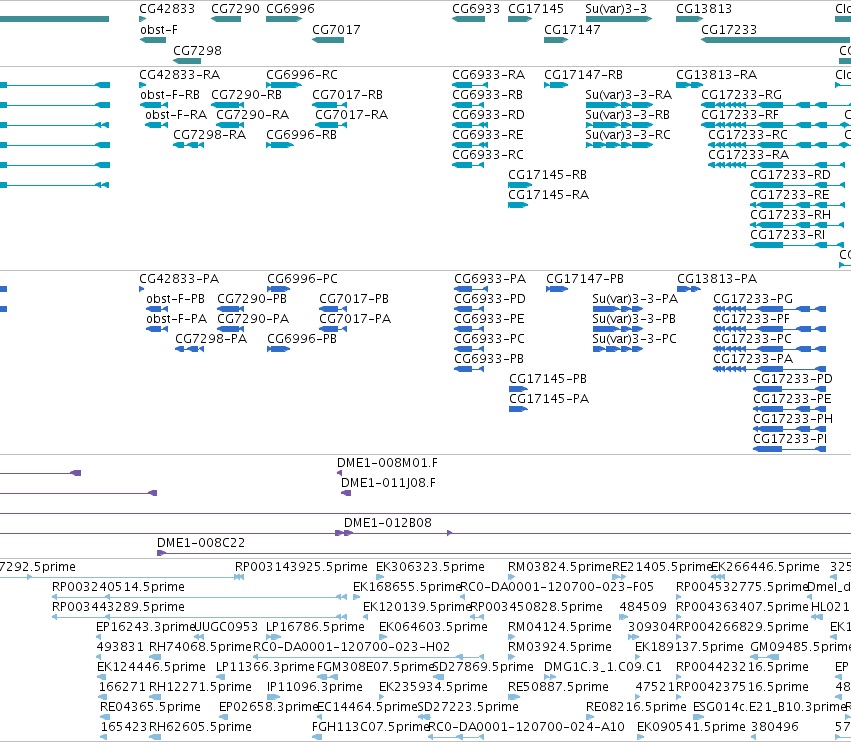
Task: Click cDNA clone DME1-008M01.F
Action: (x=387, y=463)
